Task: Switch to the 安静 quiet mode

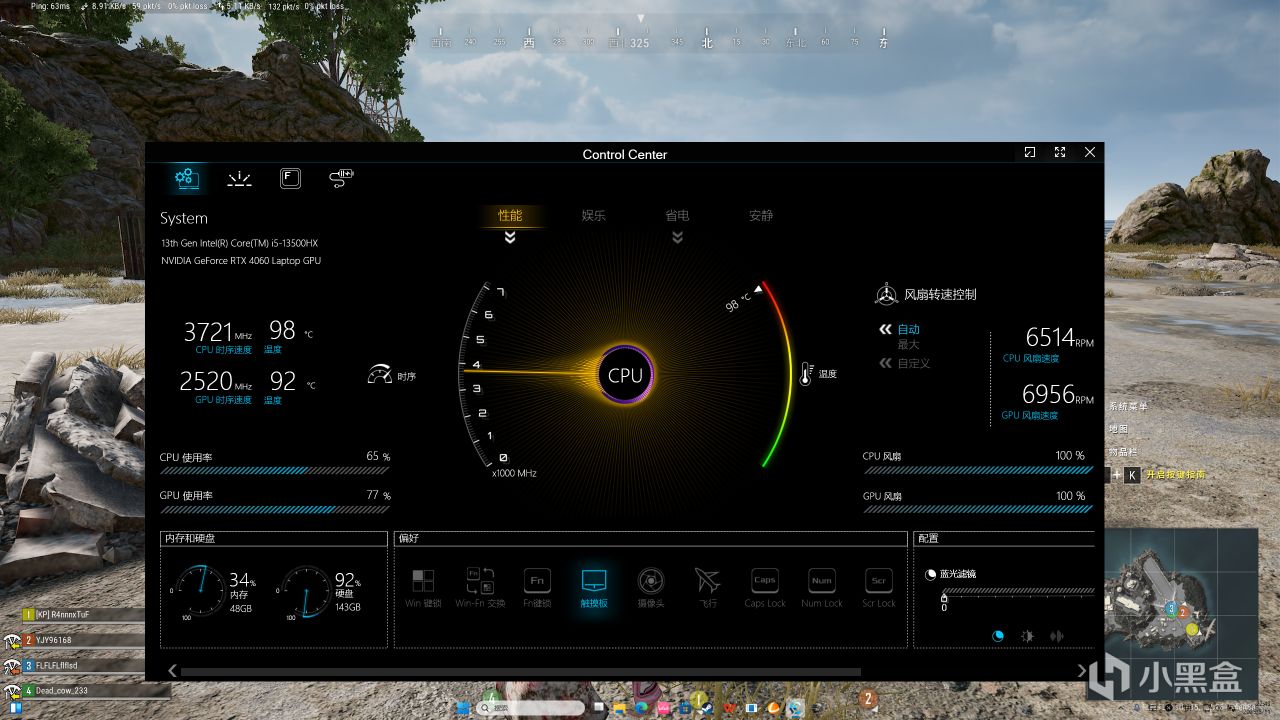Action: coord(761,215)
